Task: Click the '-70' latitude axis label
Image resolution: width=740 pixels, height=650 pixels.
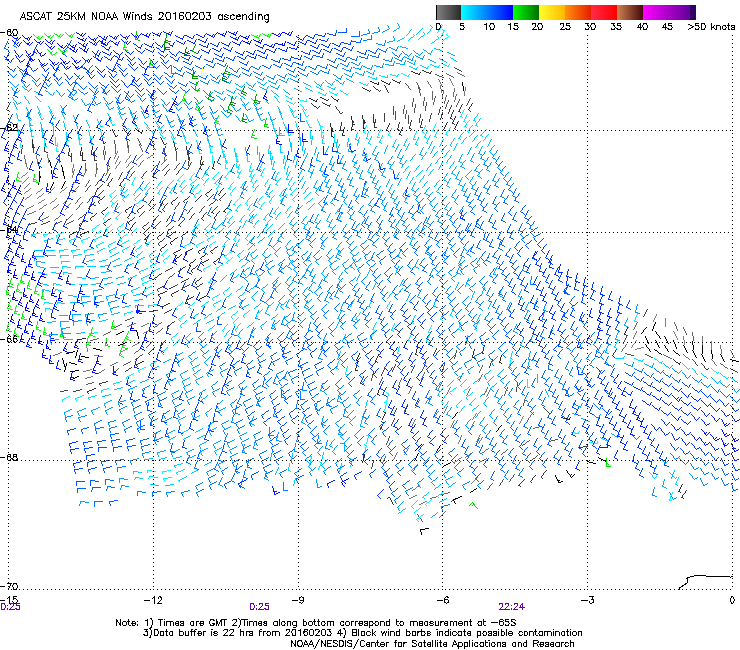Action: [9, 586]
